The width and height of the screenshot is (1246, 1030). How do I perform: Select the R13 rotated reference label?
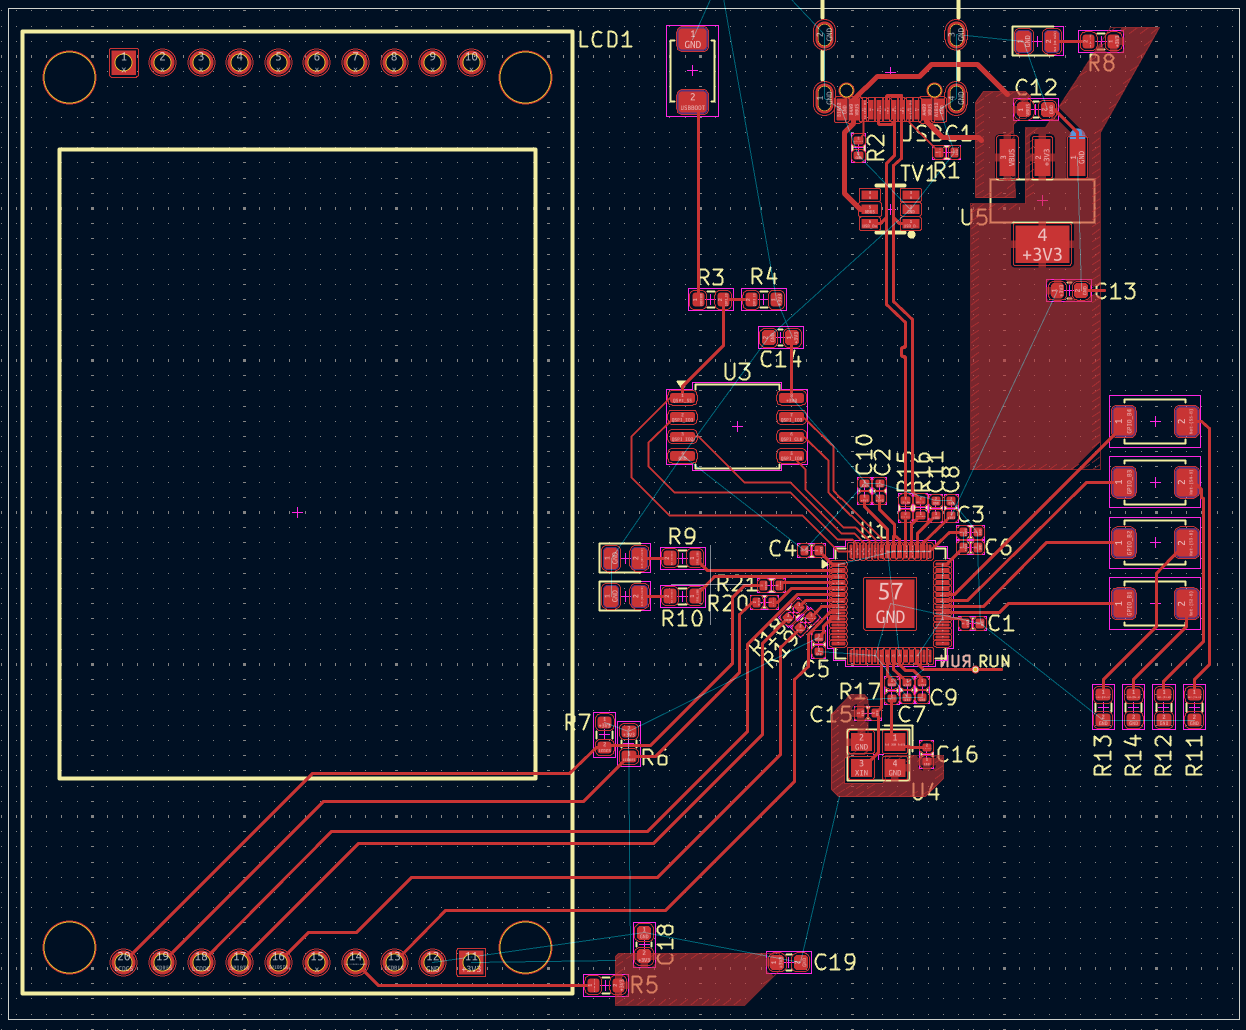(1102, 756)
